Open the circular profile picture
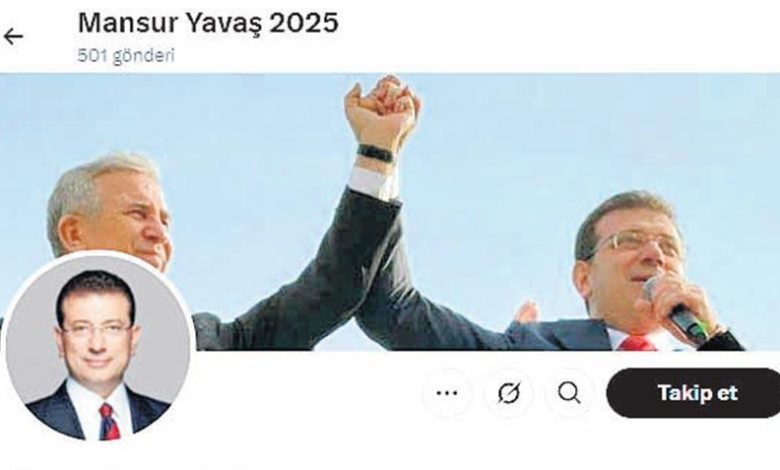 tap(98, 348)
